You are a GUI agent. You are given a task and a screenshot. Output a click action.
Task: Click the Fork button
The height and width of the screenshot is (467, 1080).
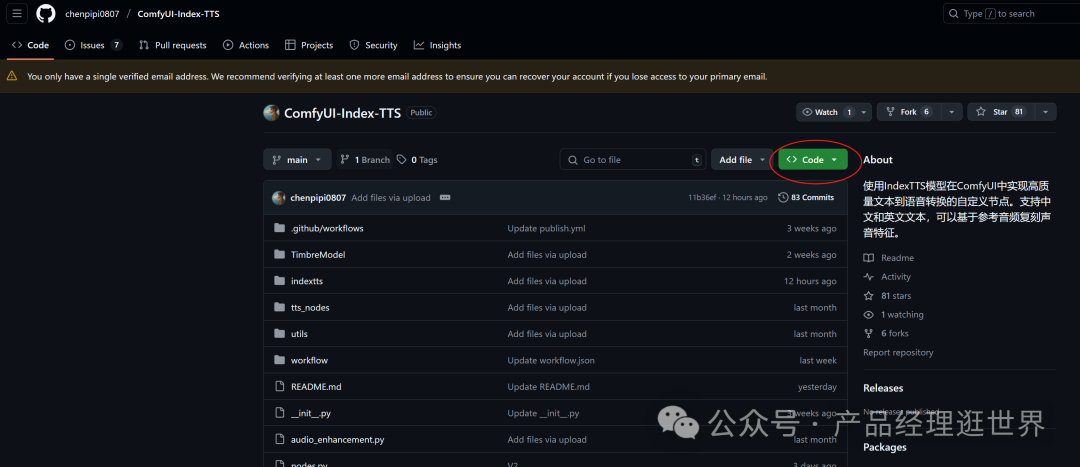pos(909,112)
